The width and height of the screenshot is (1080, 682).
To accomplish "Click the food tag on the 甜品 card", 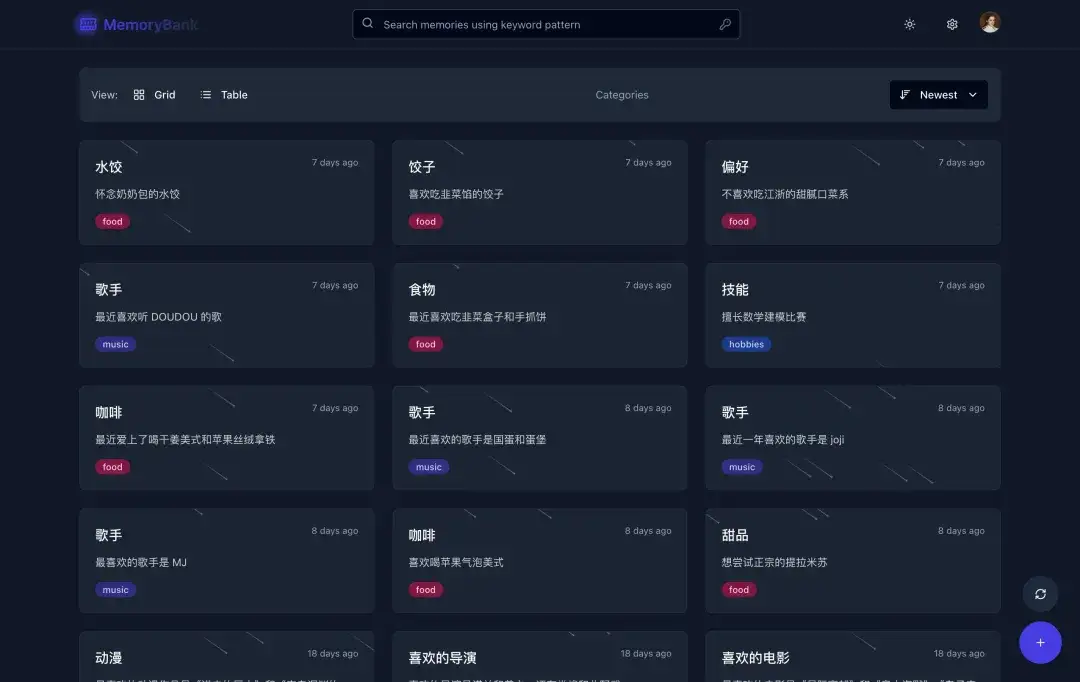I will point(738,590).
